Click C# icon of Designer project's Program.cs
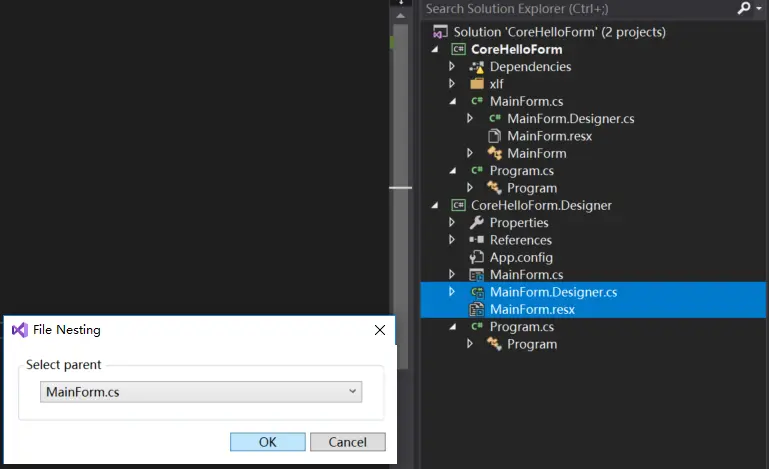The image size is (769, 469). tap(477, 326)
